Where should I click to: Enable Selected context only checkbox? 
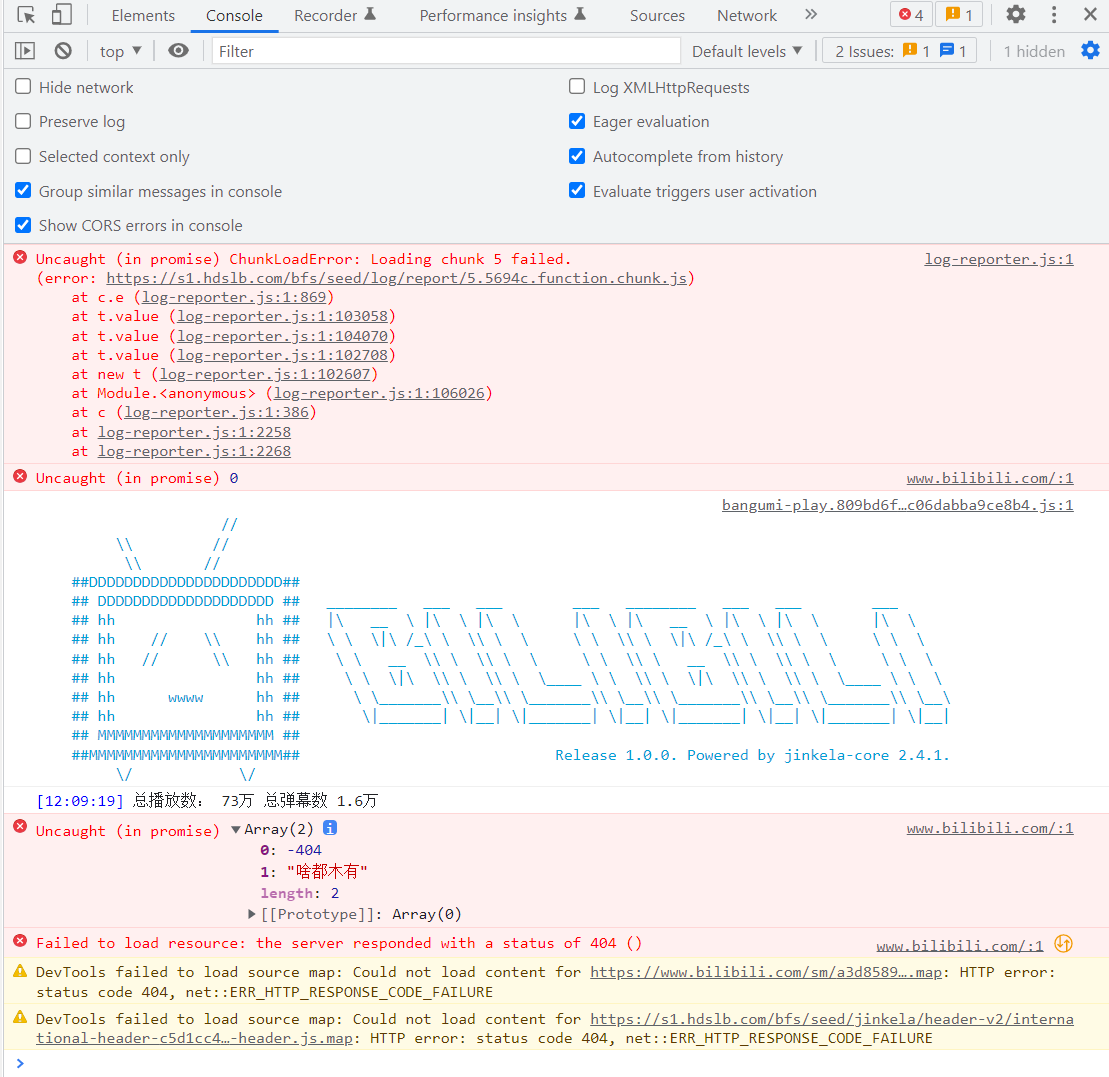click(23, 156)
